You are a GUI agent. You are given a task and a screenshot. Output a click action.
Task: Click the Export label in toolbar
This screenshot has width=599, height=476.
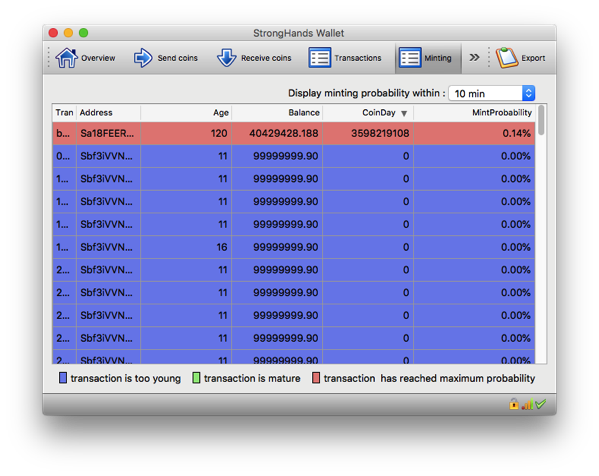533,58
